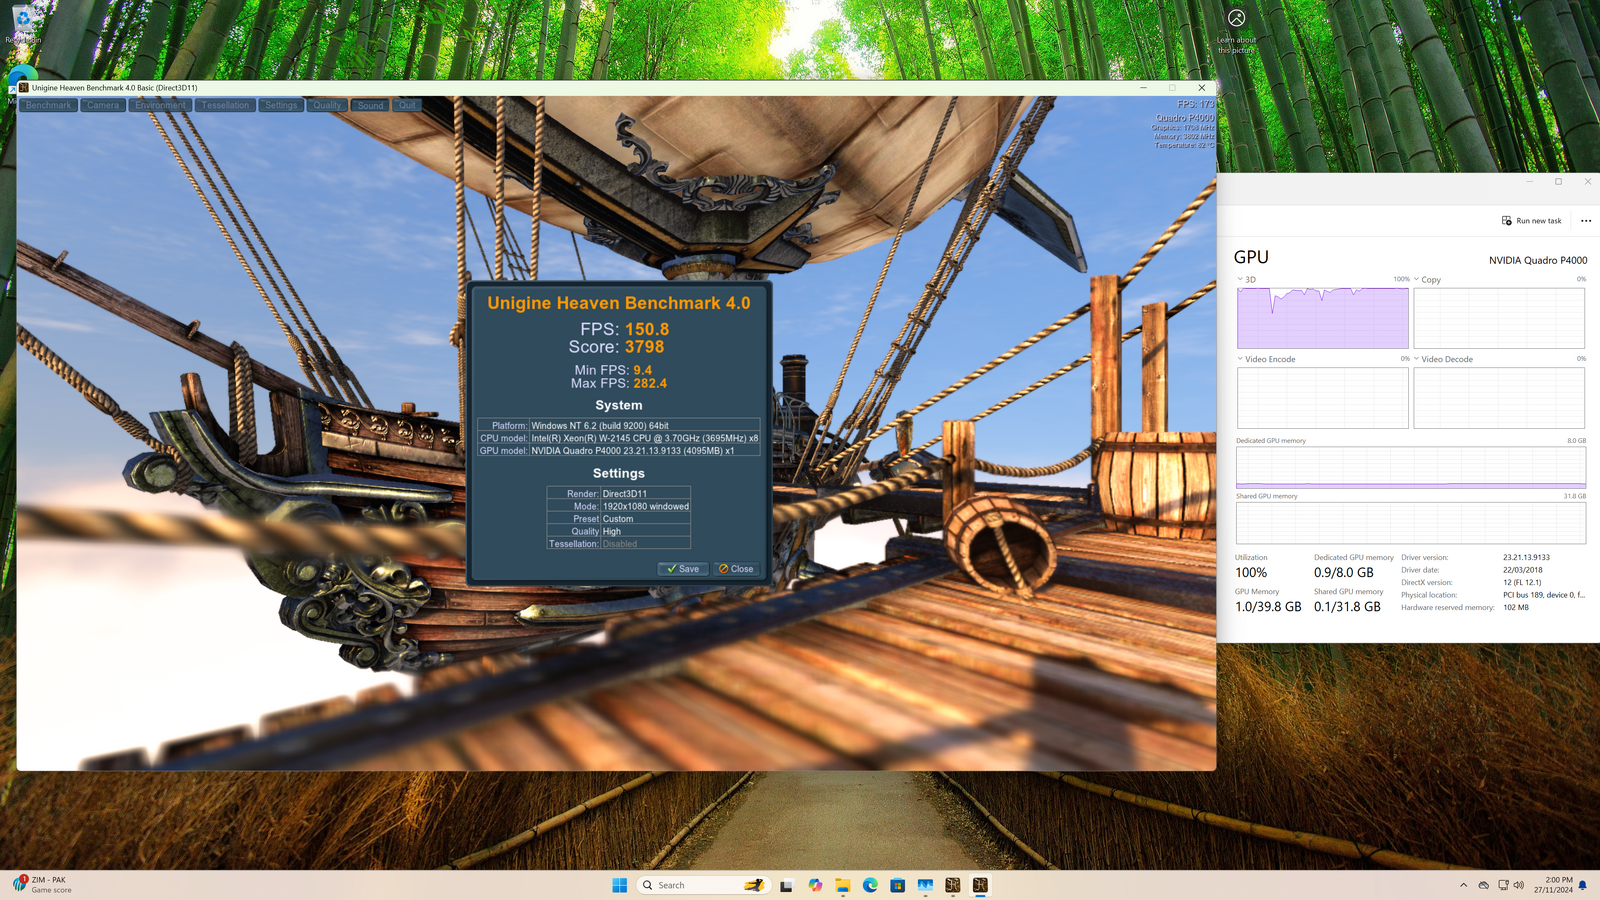
Task: Open the Quality menu in Heaven
Action: tap(327, 105)
